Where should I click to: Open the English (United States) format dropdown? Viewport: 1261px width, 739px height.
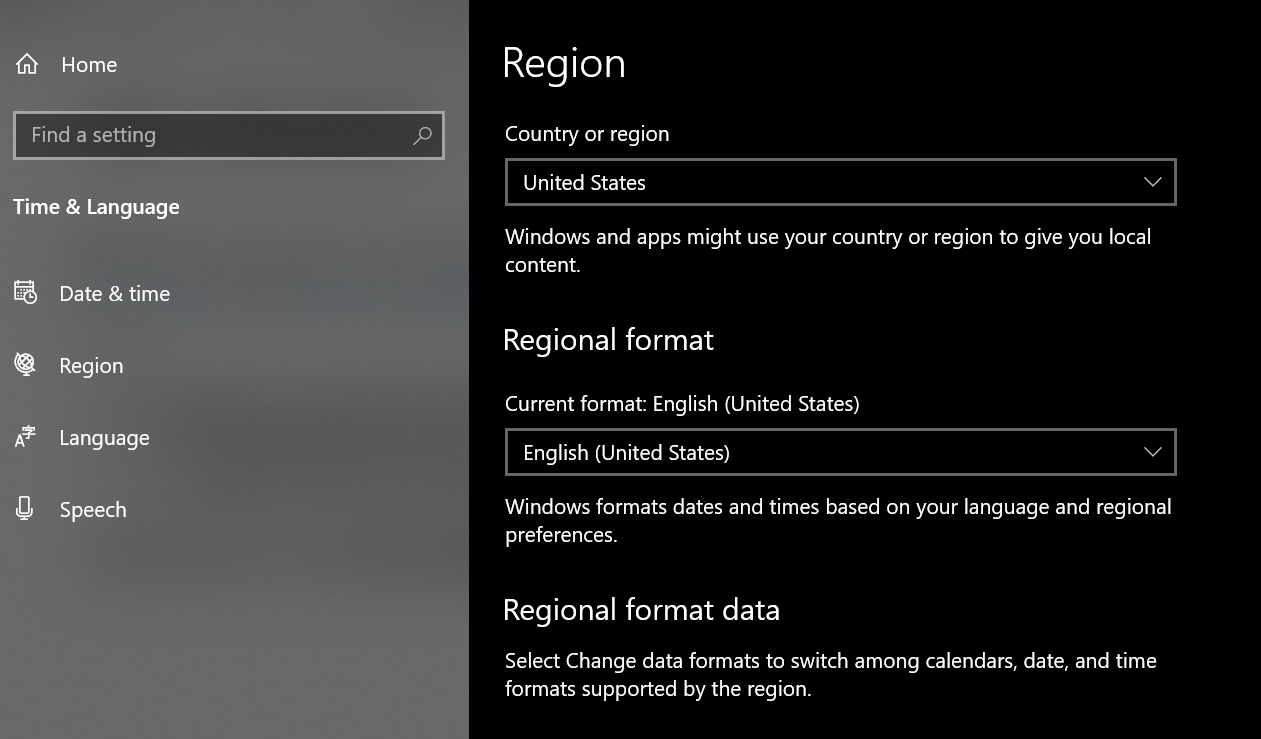pos(841,452)
